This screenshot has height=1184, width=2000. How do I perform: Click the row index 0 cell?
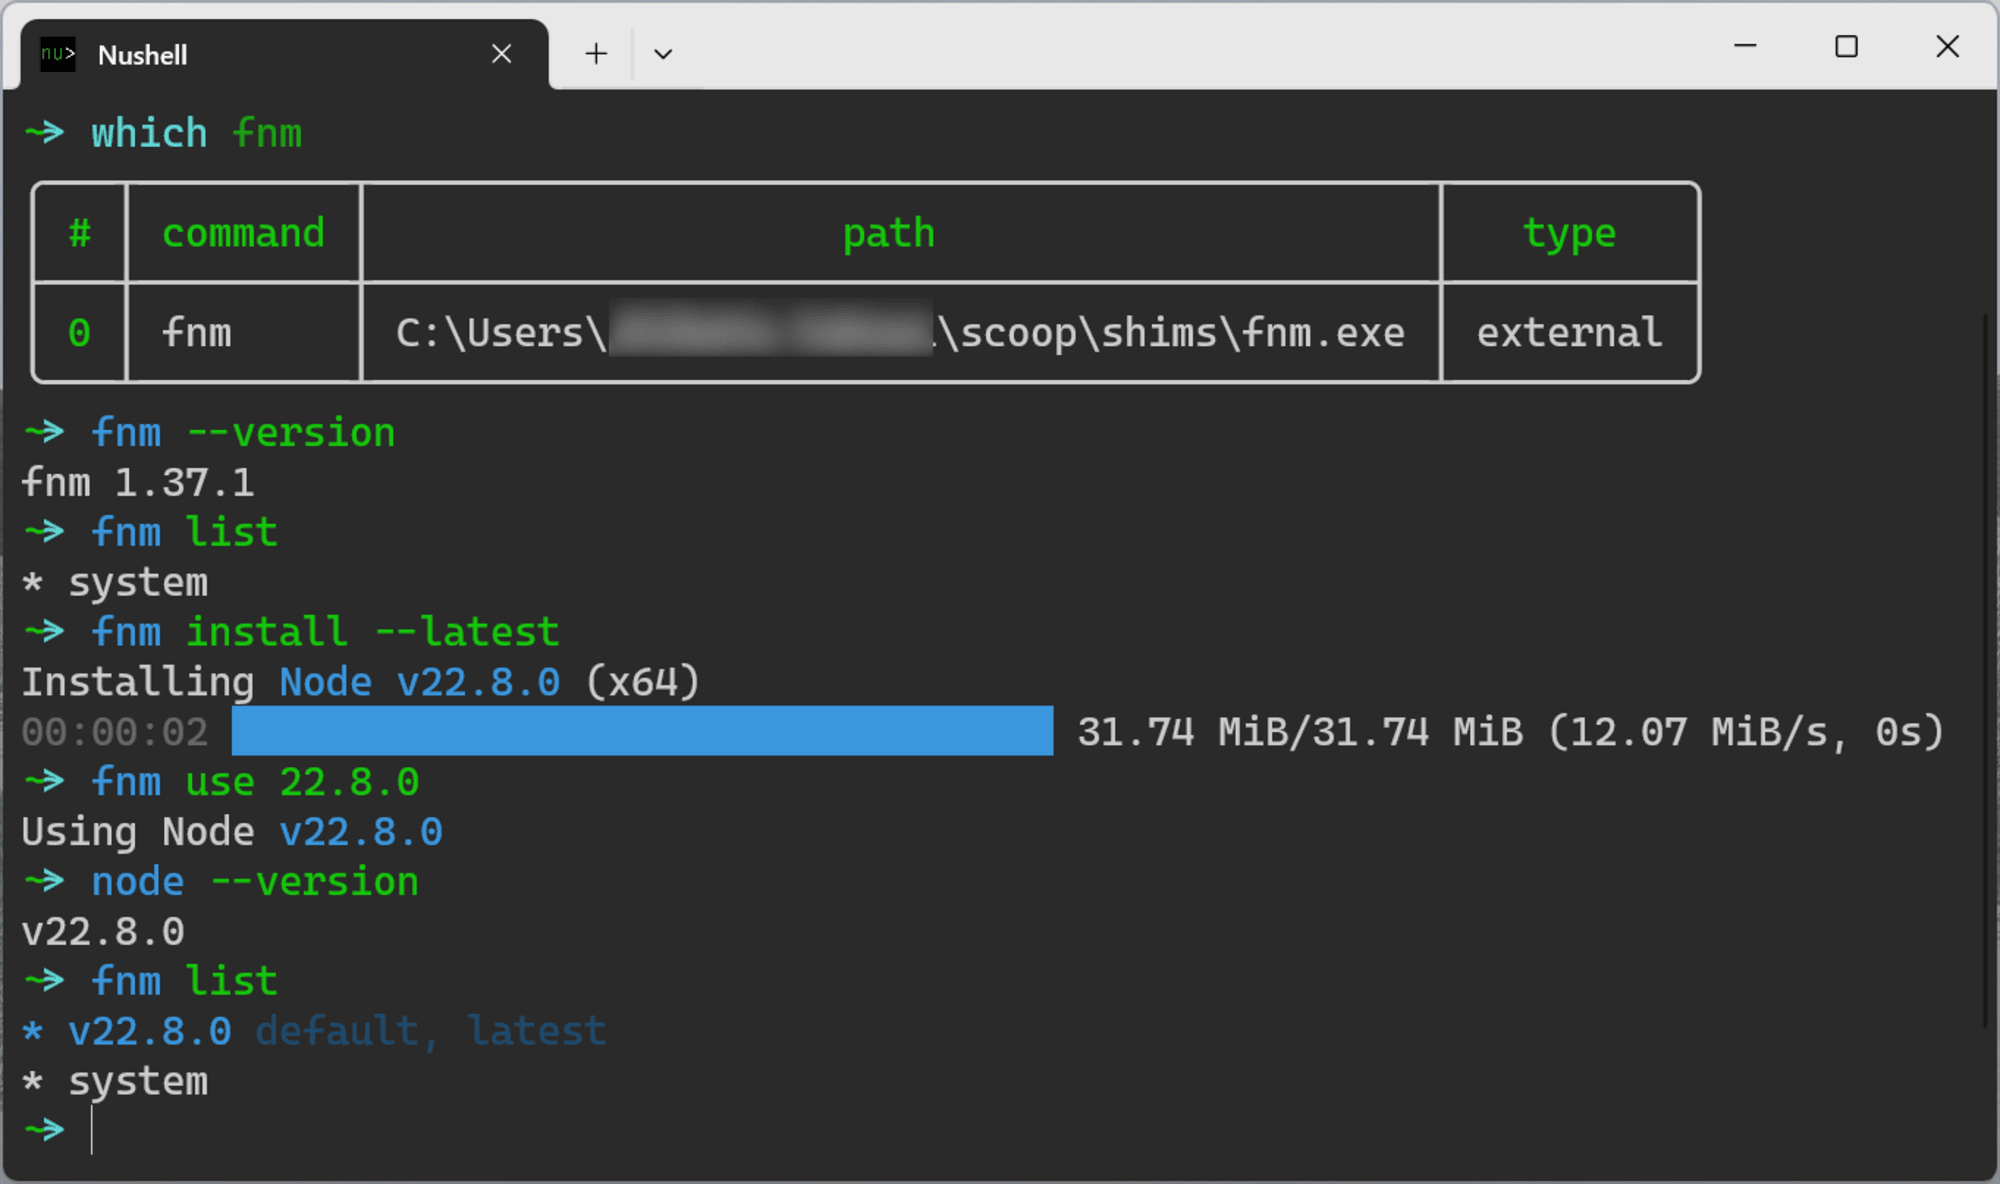point(80,333)
